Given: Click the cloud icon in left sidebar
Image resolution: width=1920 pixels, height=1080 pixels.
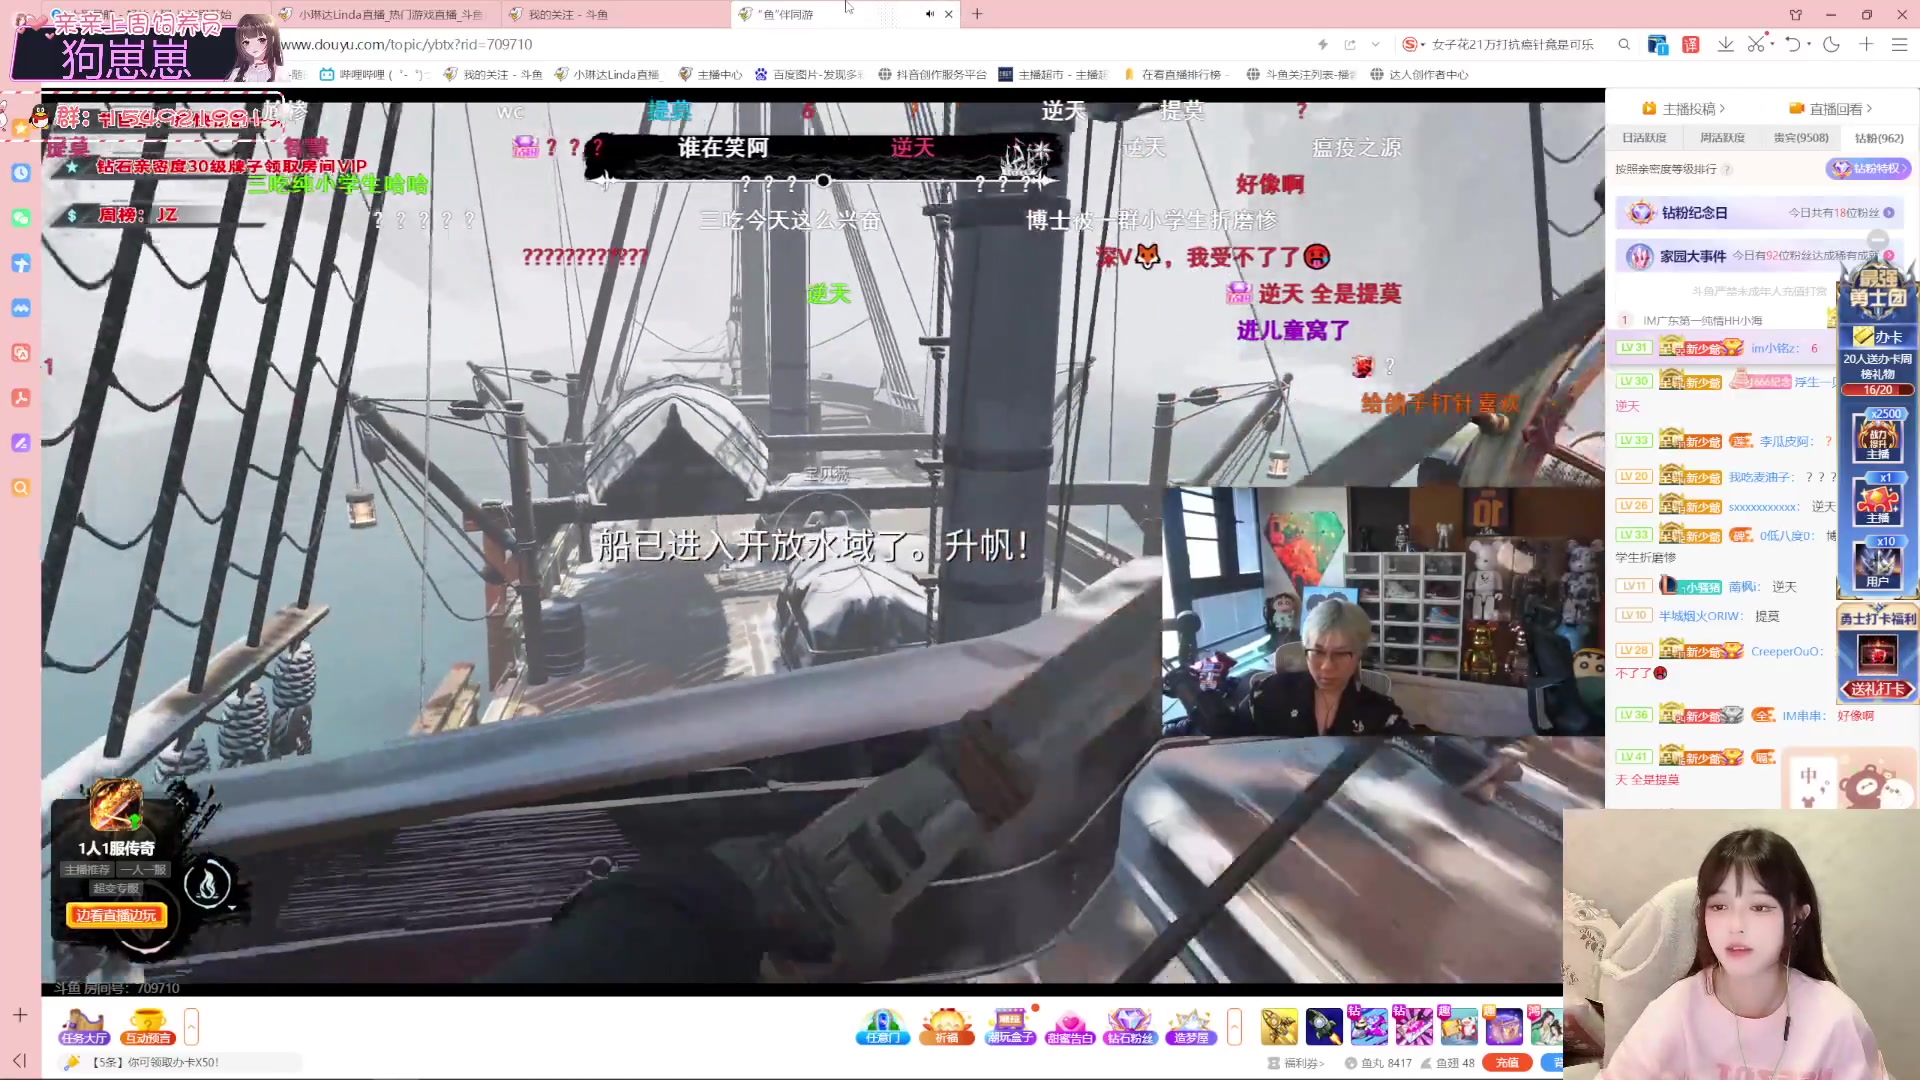Looking at the screenshot, I should [21, 308].
